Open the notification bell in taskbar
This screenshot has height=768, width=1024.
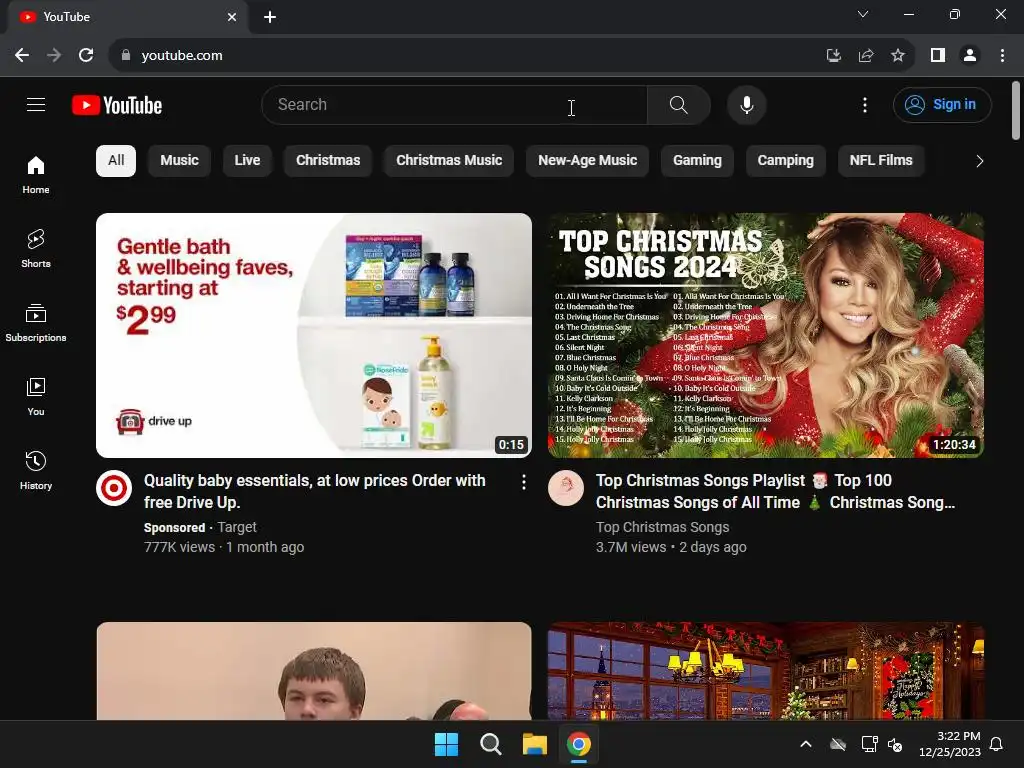996,744
